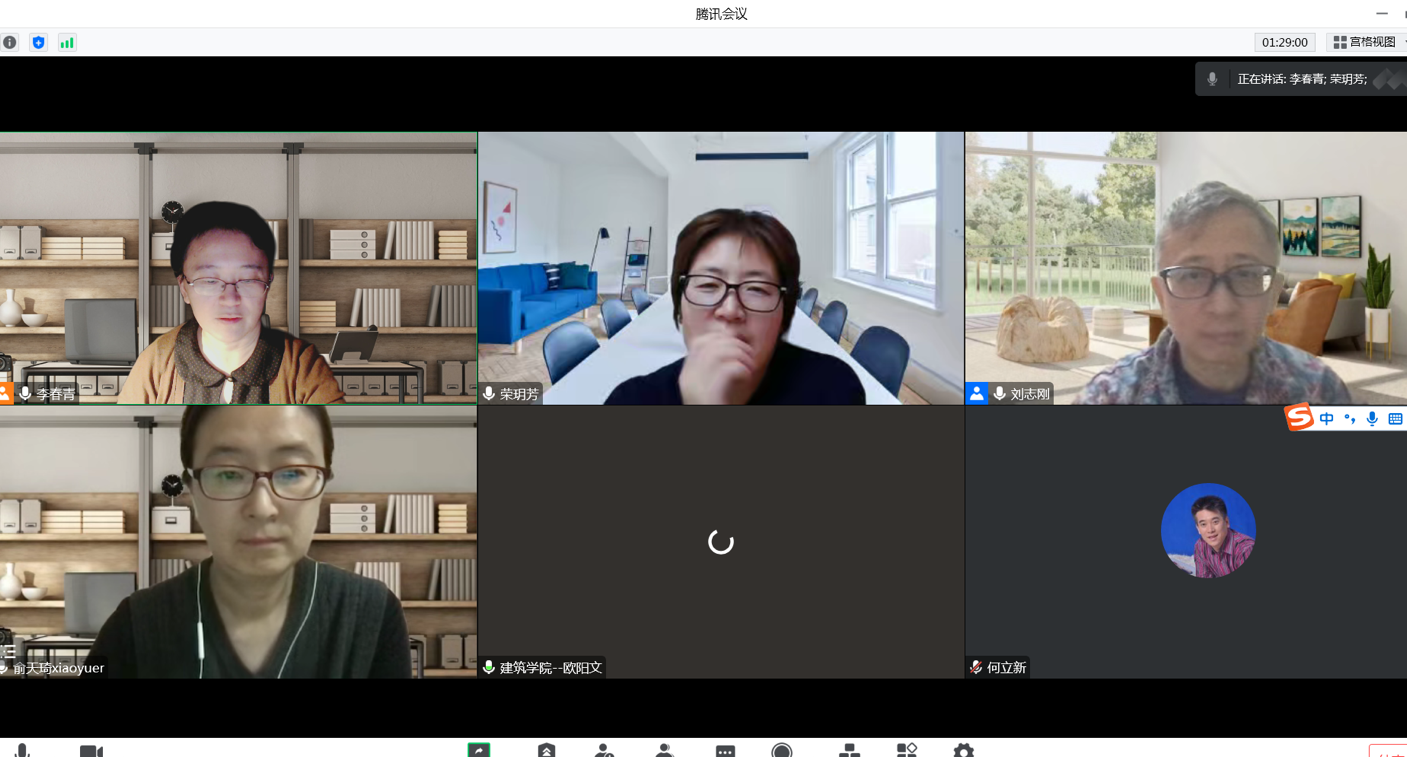
Task: Open the Sogou soft keyboard menu
Action: [x=1395, y=419]
